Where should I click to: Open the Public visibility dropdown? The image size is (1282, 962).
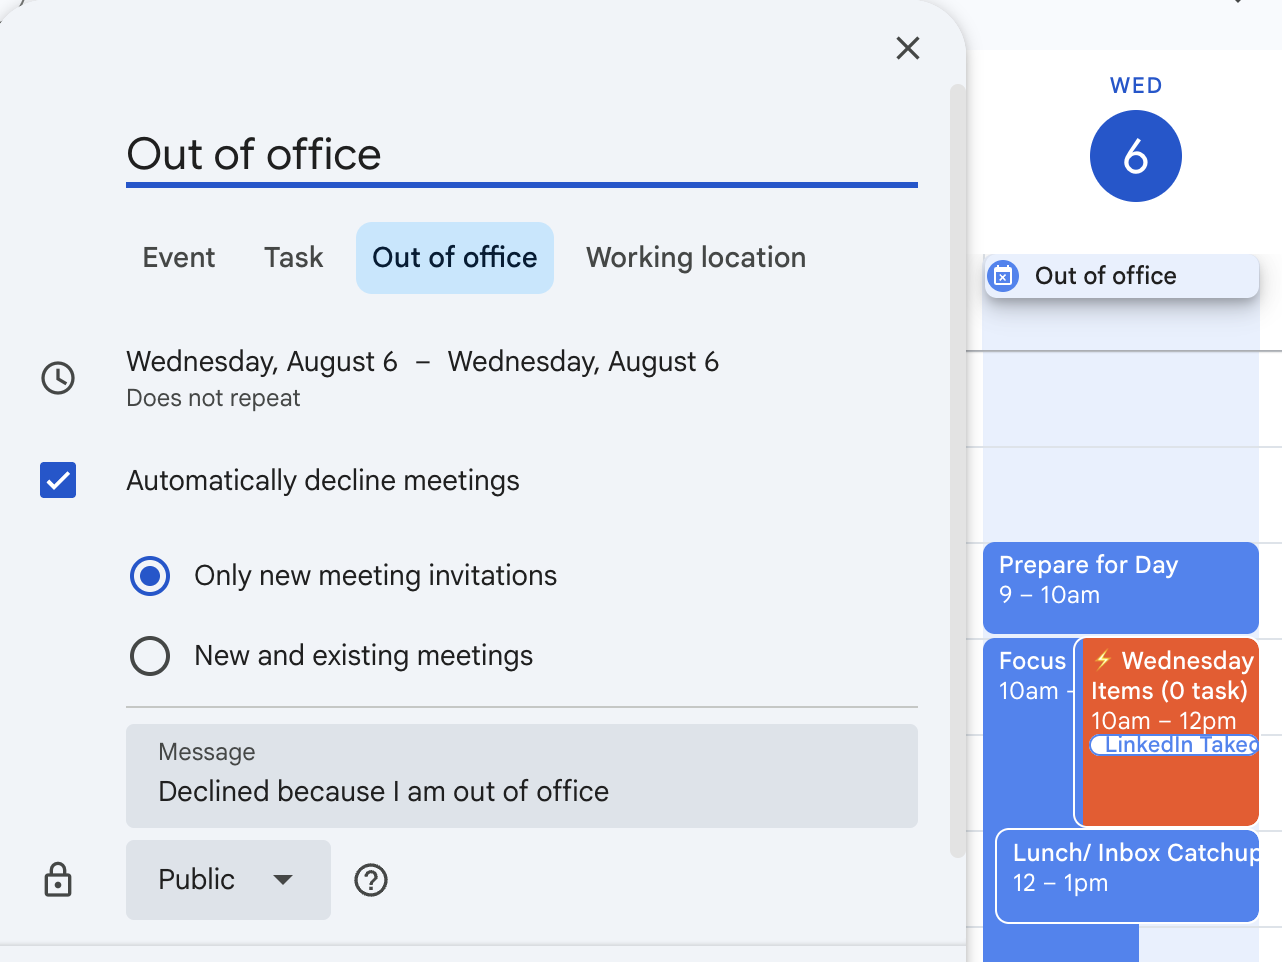tap(228, 880)
